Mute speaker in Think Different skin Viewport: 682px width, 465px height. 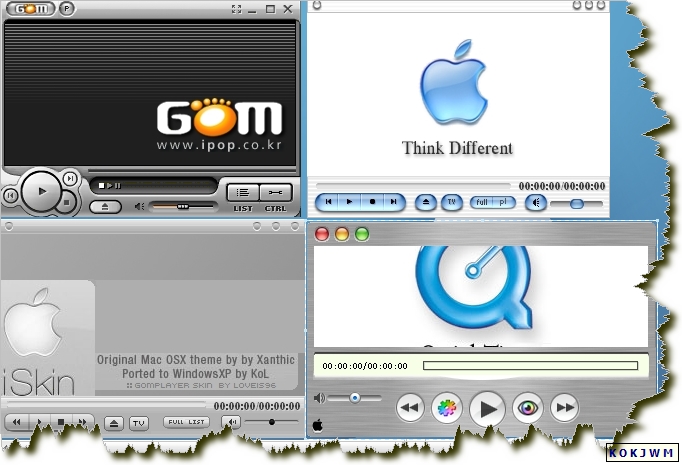coord(536,203)
